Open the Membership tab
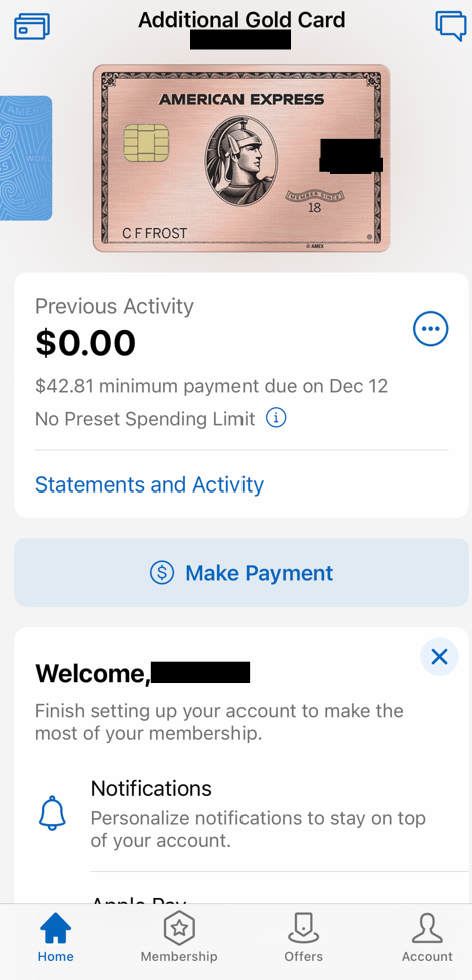Viewport: 472px width, 980px height. tap(179, 937)
